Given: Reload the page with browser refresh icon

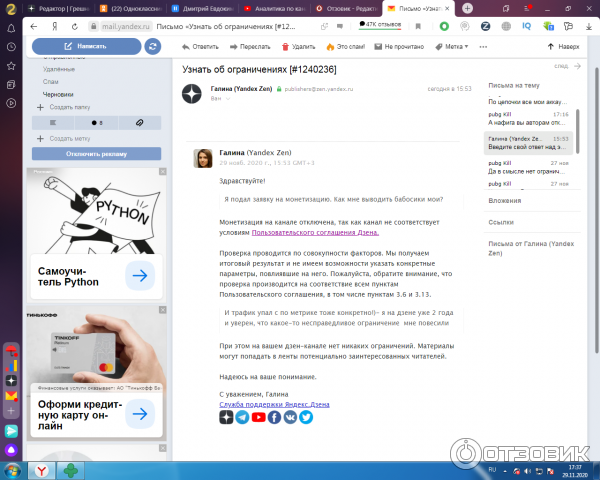Looking at the screenshot, I should [x=75, y=26].
